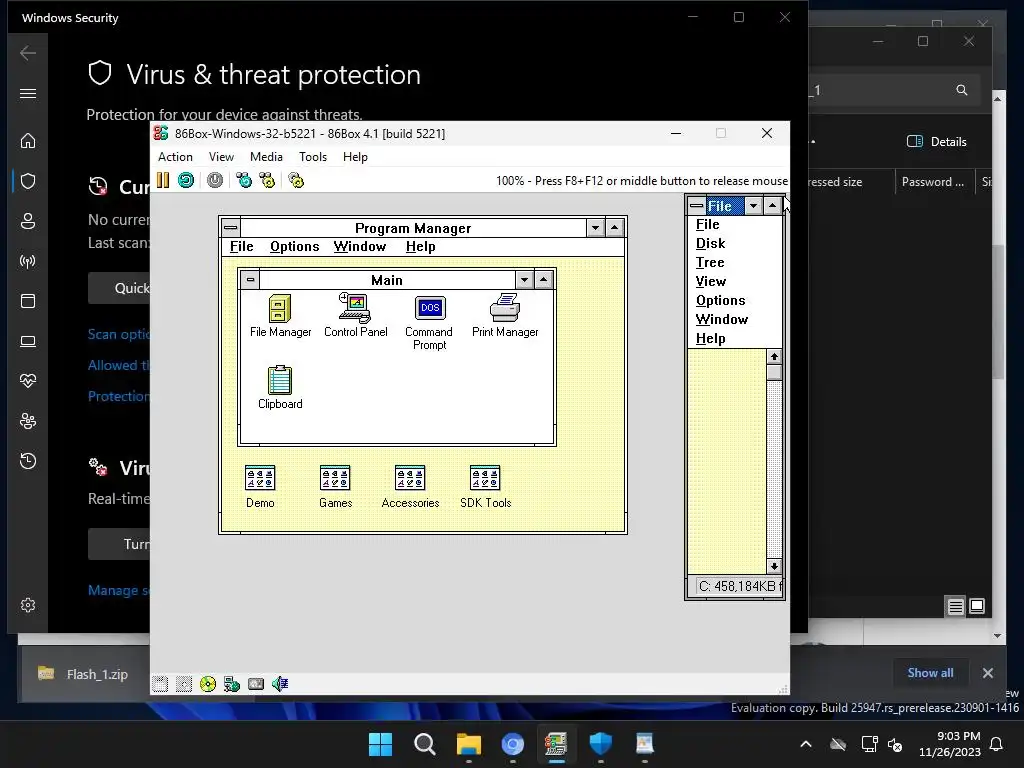This screenshot has height=768, width=1024.
Task: Open Account protection person icon in sidebar
Action: [x=28, y=221]
